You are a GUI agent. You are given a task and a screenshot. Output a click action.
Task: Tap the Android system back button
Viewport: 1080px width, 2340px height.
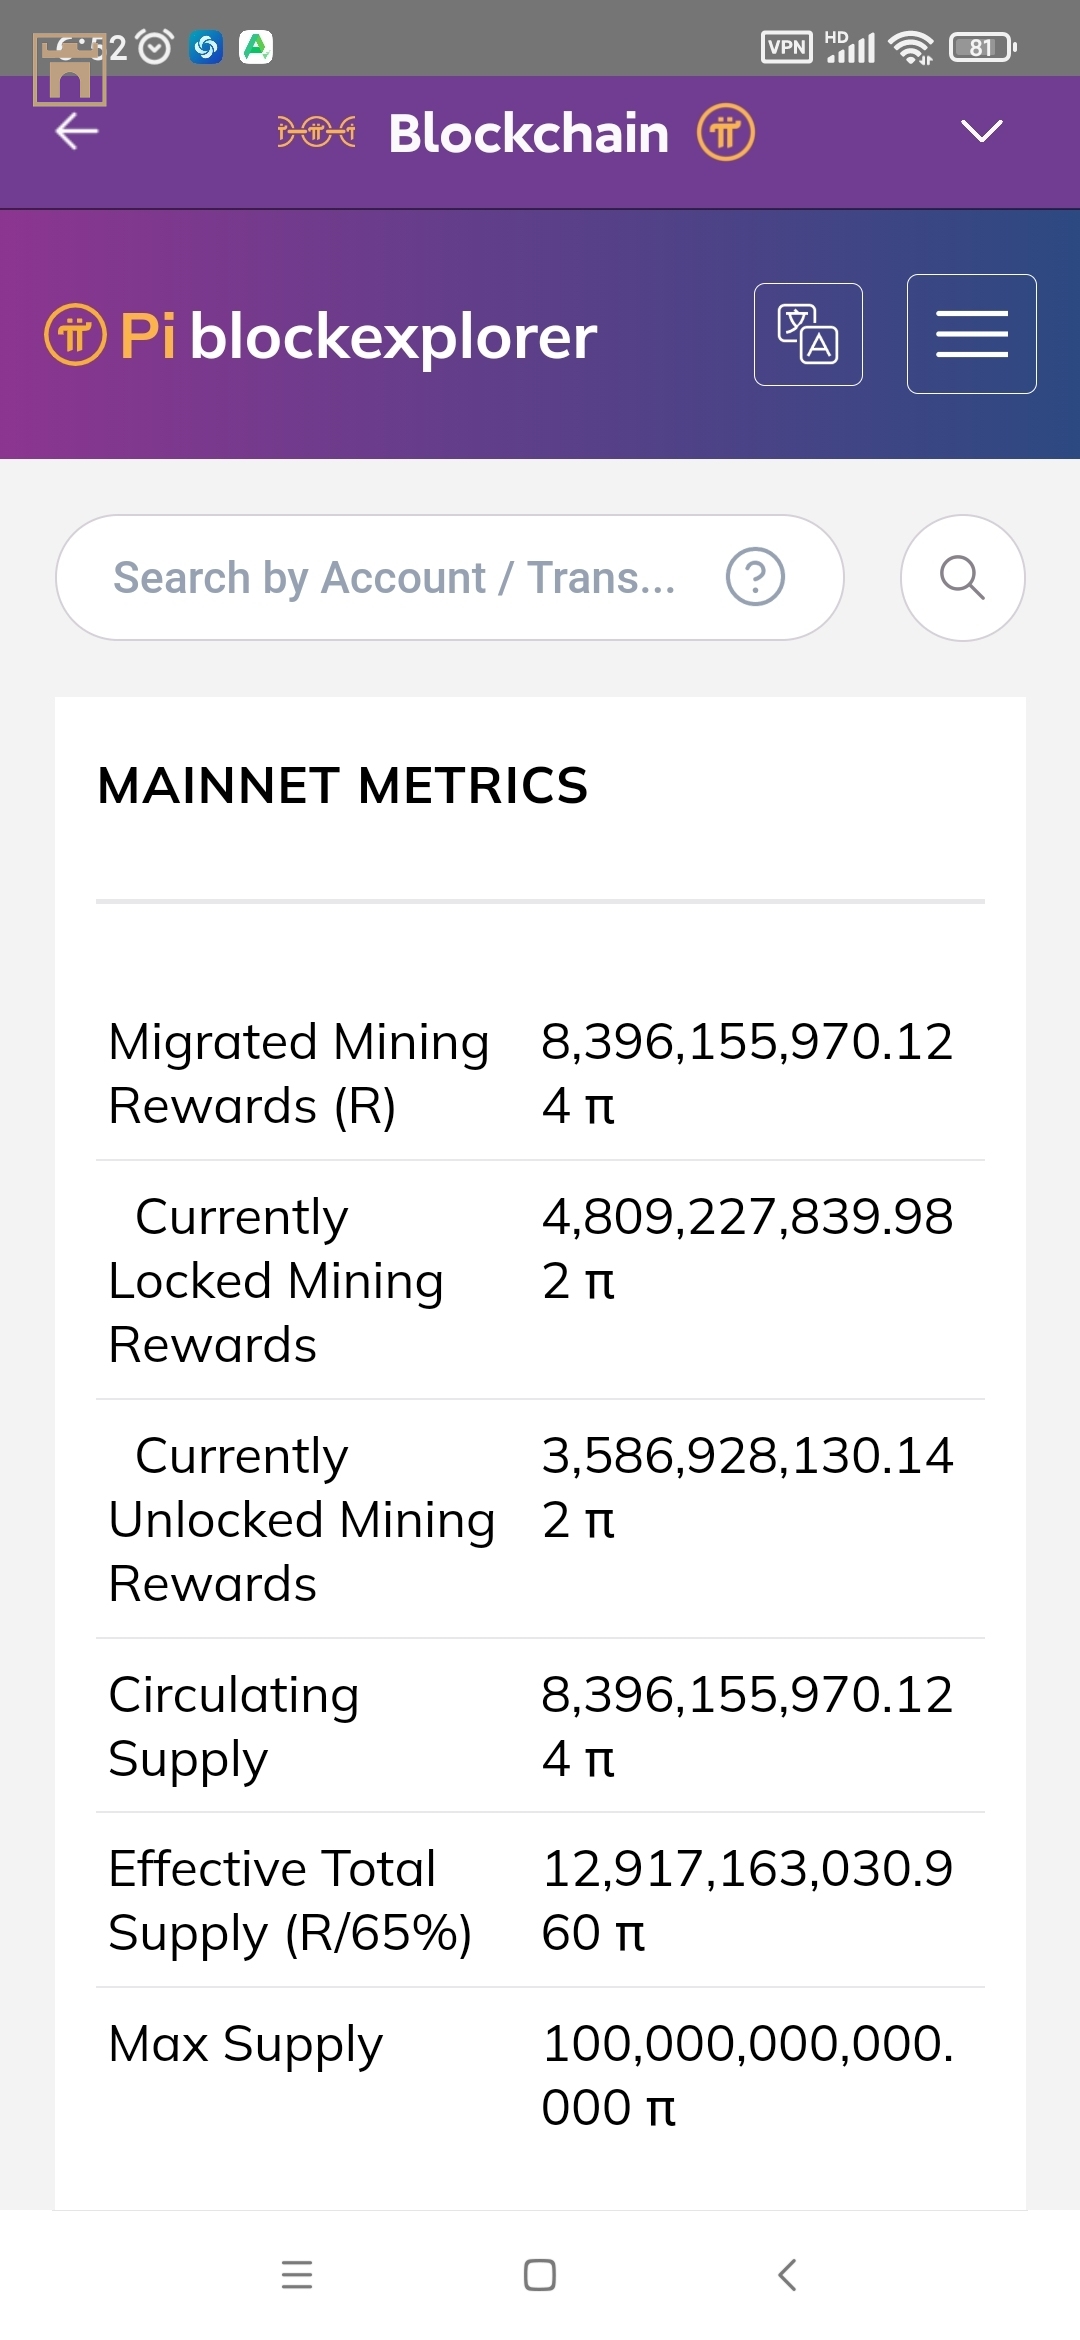pos(787,2275)
